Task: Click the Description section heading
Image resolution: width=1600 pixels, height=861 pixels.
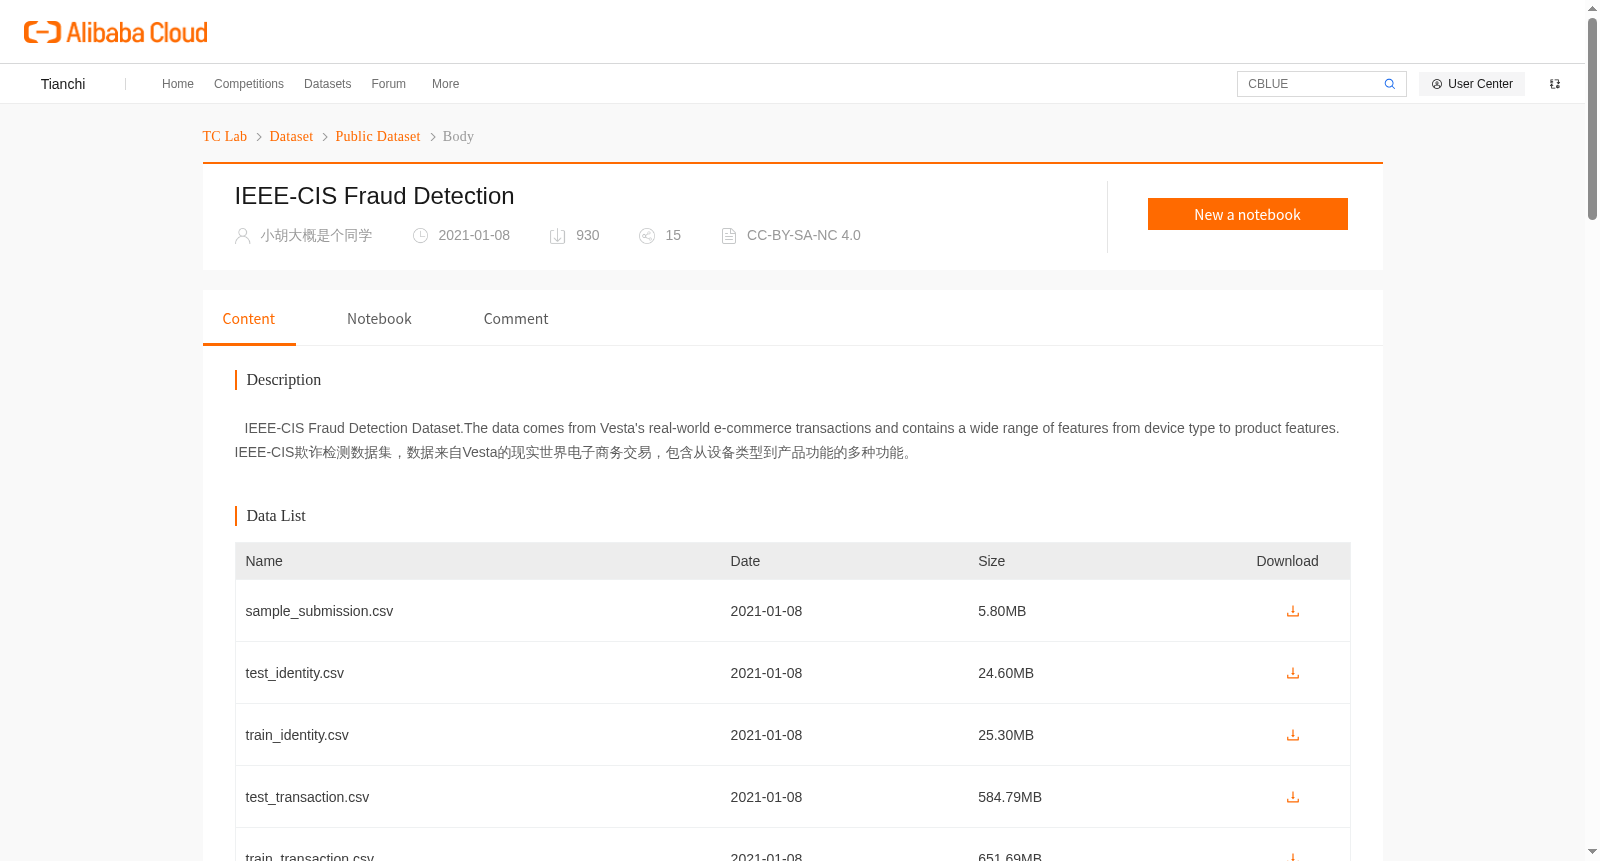Action: pyautogui.click(x=284, y=380)
